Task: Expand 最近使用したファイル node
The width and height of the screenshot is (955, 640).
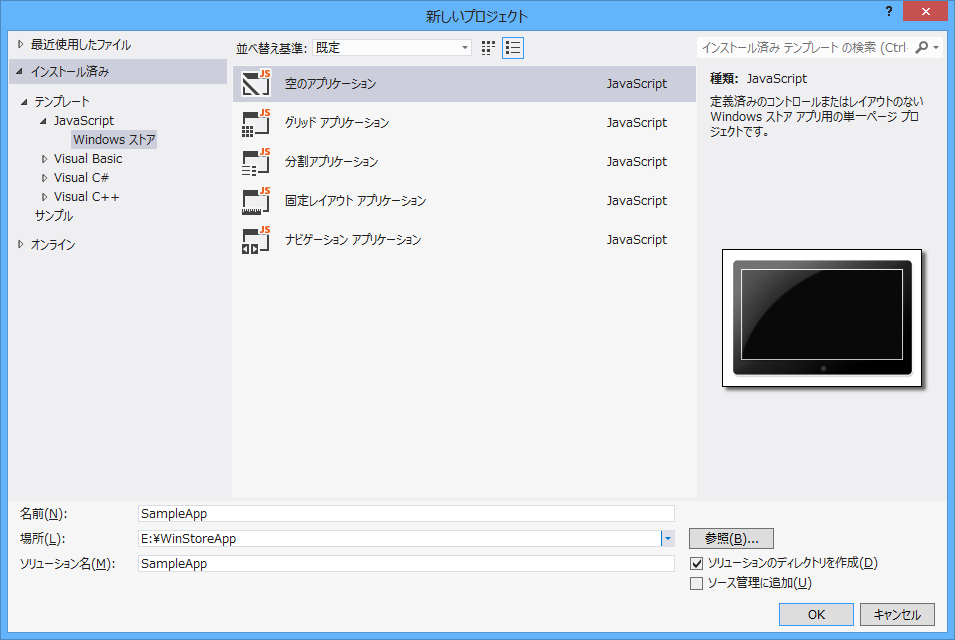Action: point(20,44)
